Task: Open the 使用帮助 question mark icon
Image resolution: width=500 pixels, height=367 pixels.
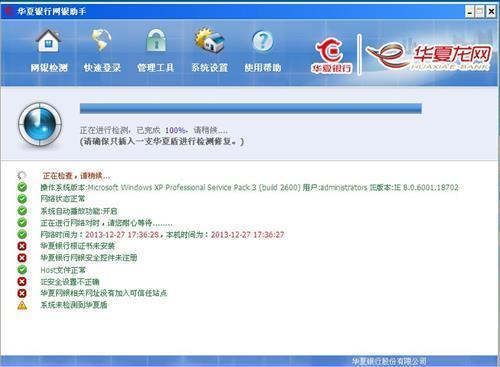Action: pyautogui.click(x=263, y=41)
